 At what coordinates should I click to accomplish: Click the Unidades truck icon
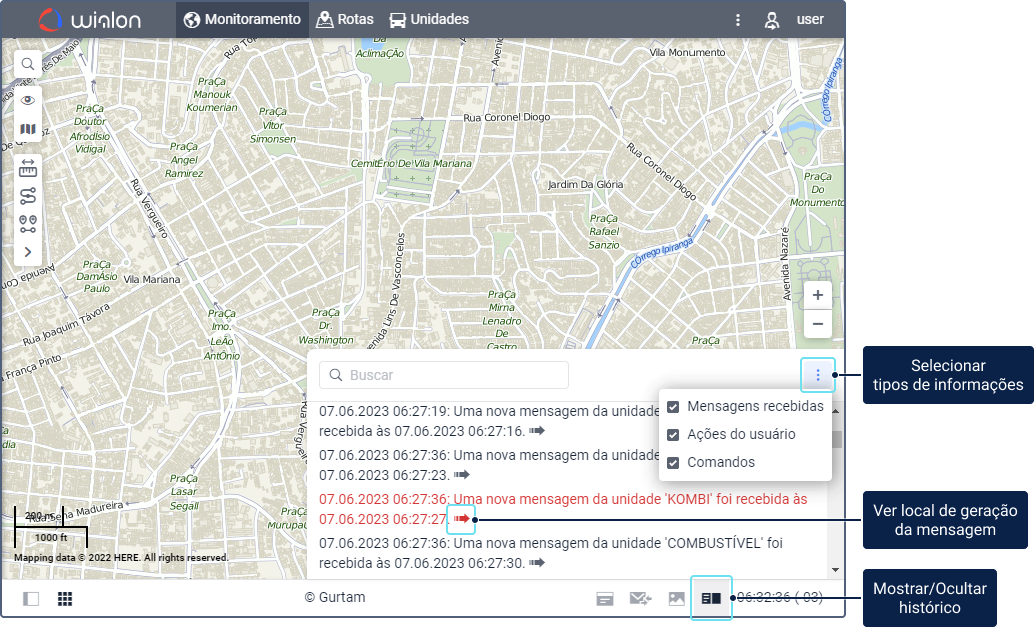coord(397,20)
